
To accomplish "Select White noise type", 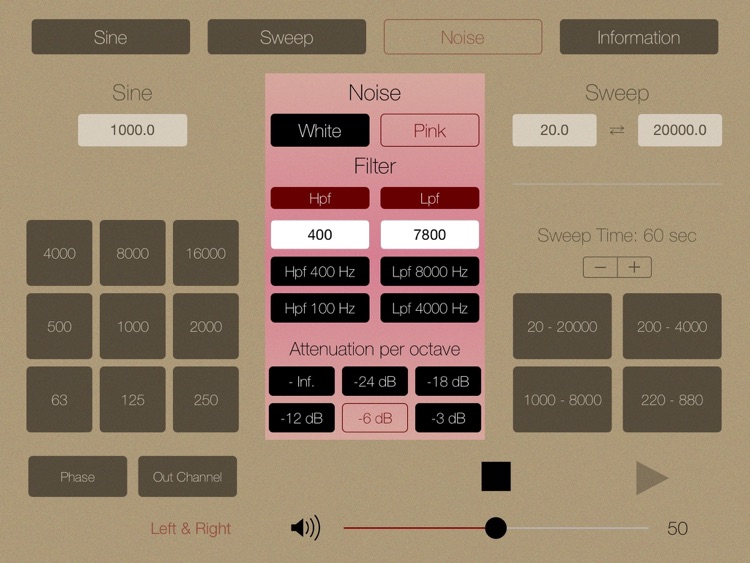I will pos(320,130).
